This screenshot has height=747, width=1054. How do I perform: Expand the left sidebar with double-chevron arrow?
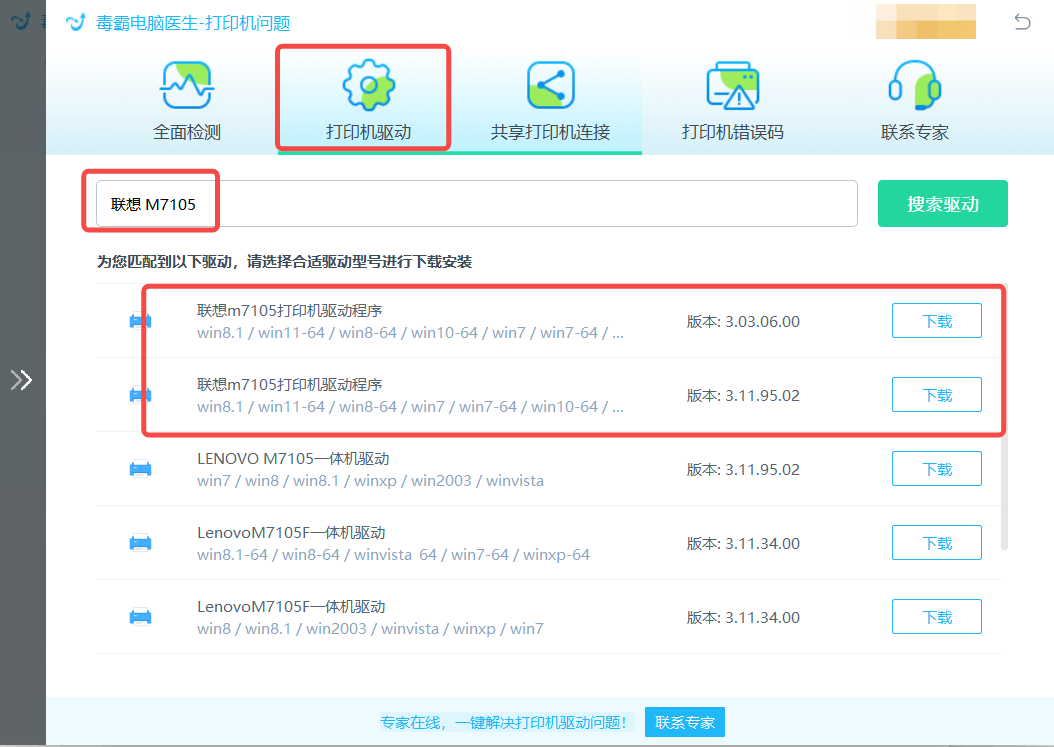(x=22, y=380)
